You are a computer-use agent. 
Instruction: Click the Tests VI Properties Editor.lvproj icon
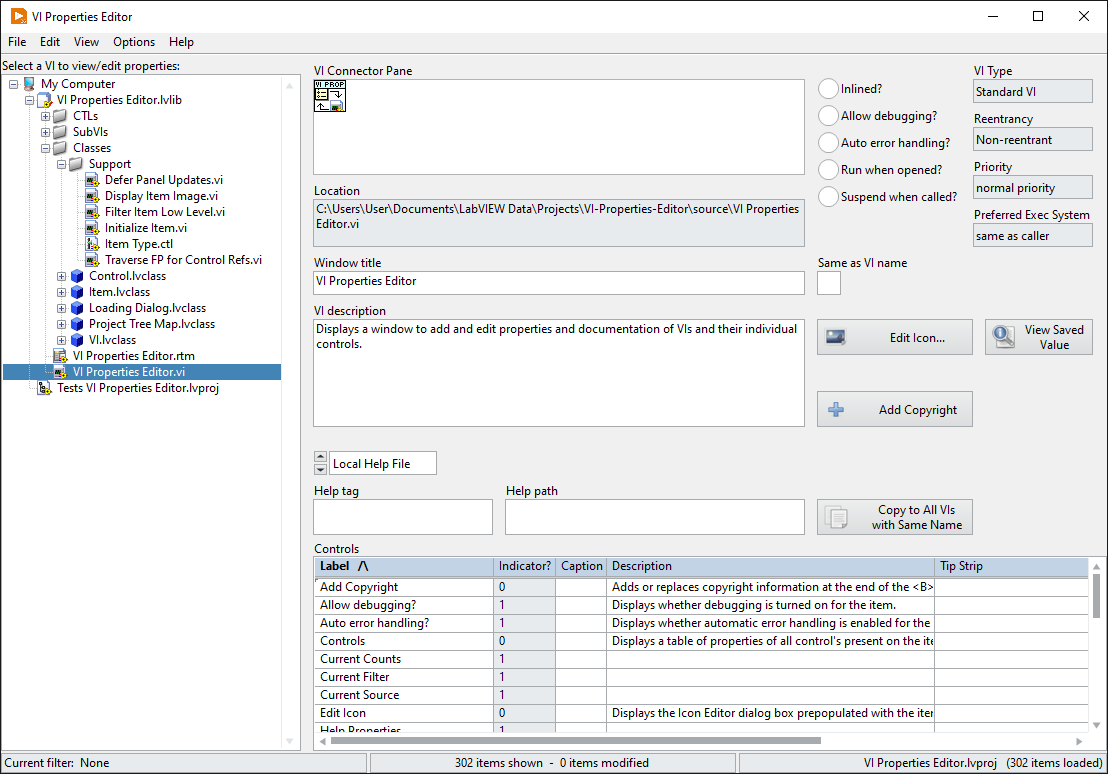pyautogui.click(x=45, y=388)
